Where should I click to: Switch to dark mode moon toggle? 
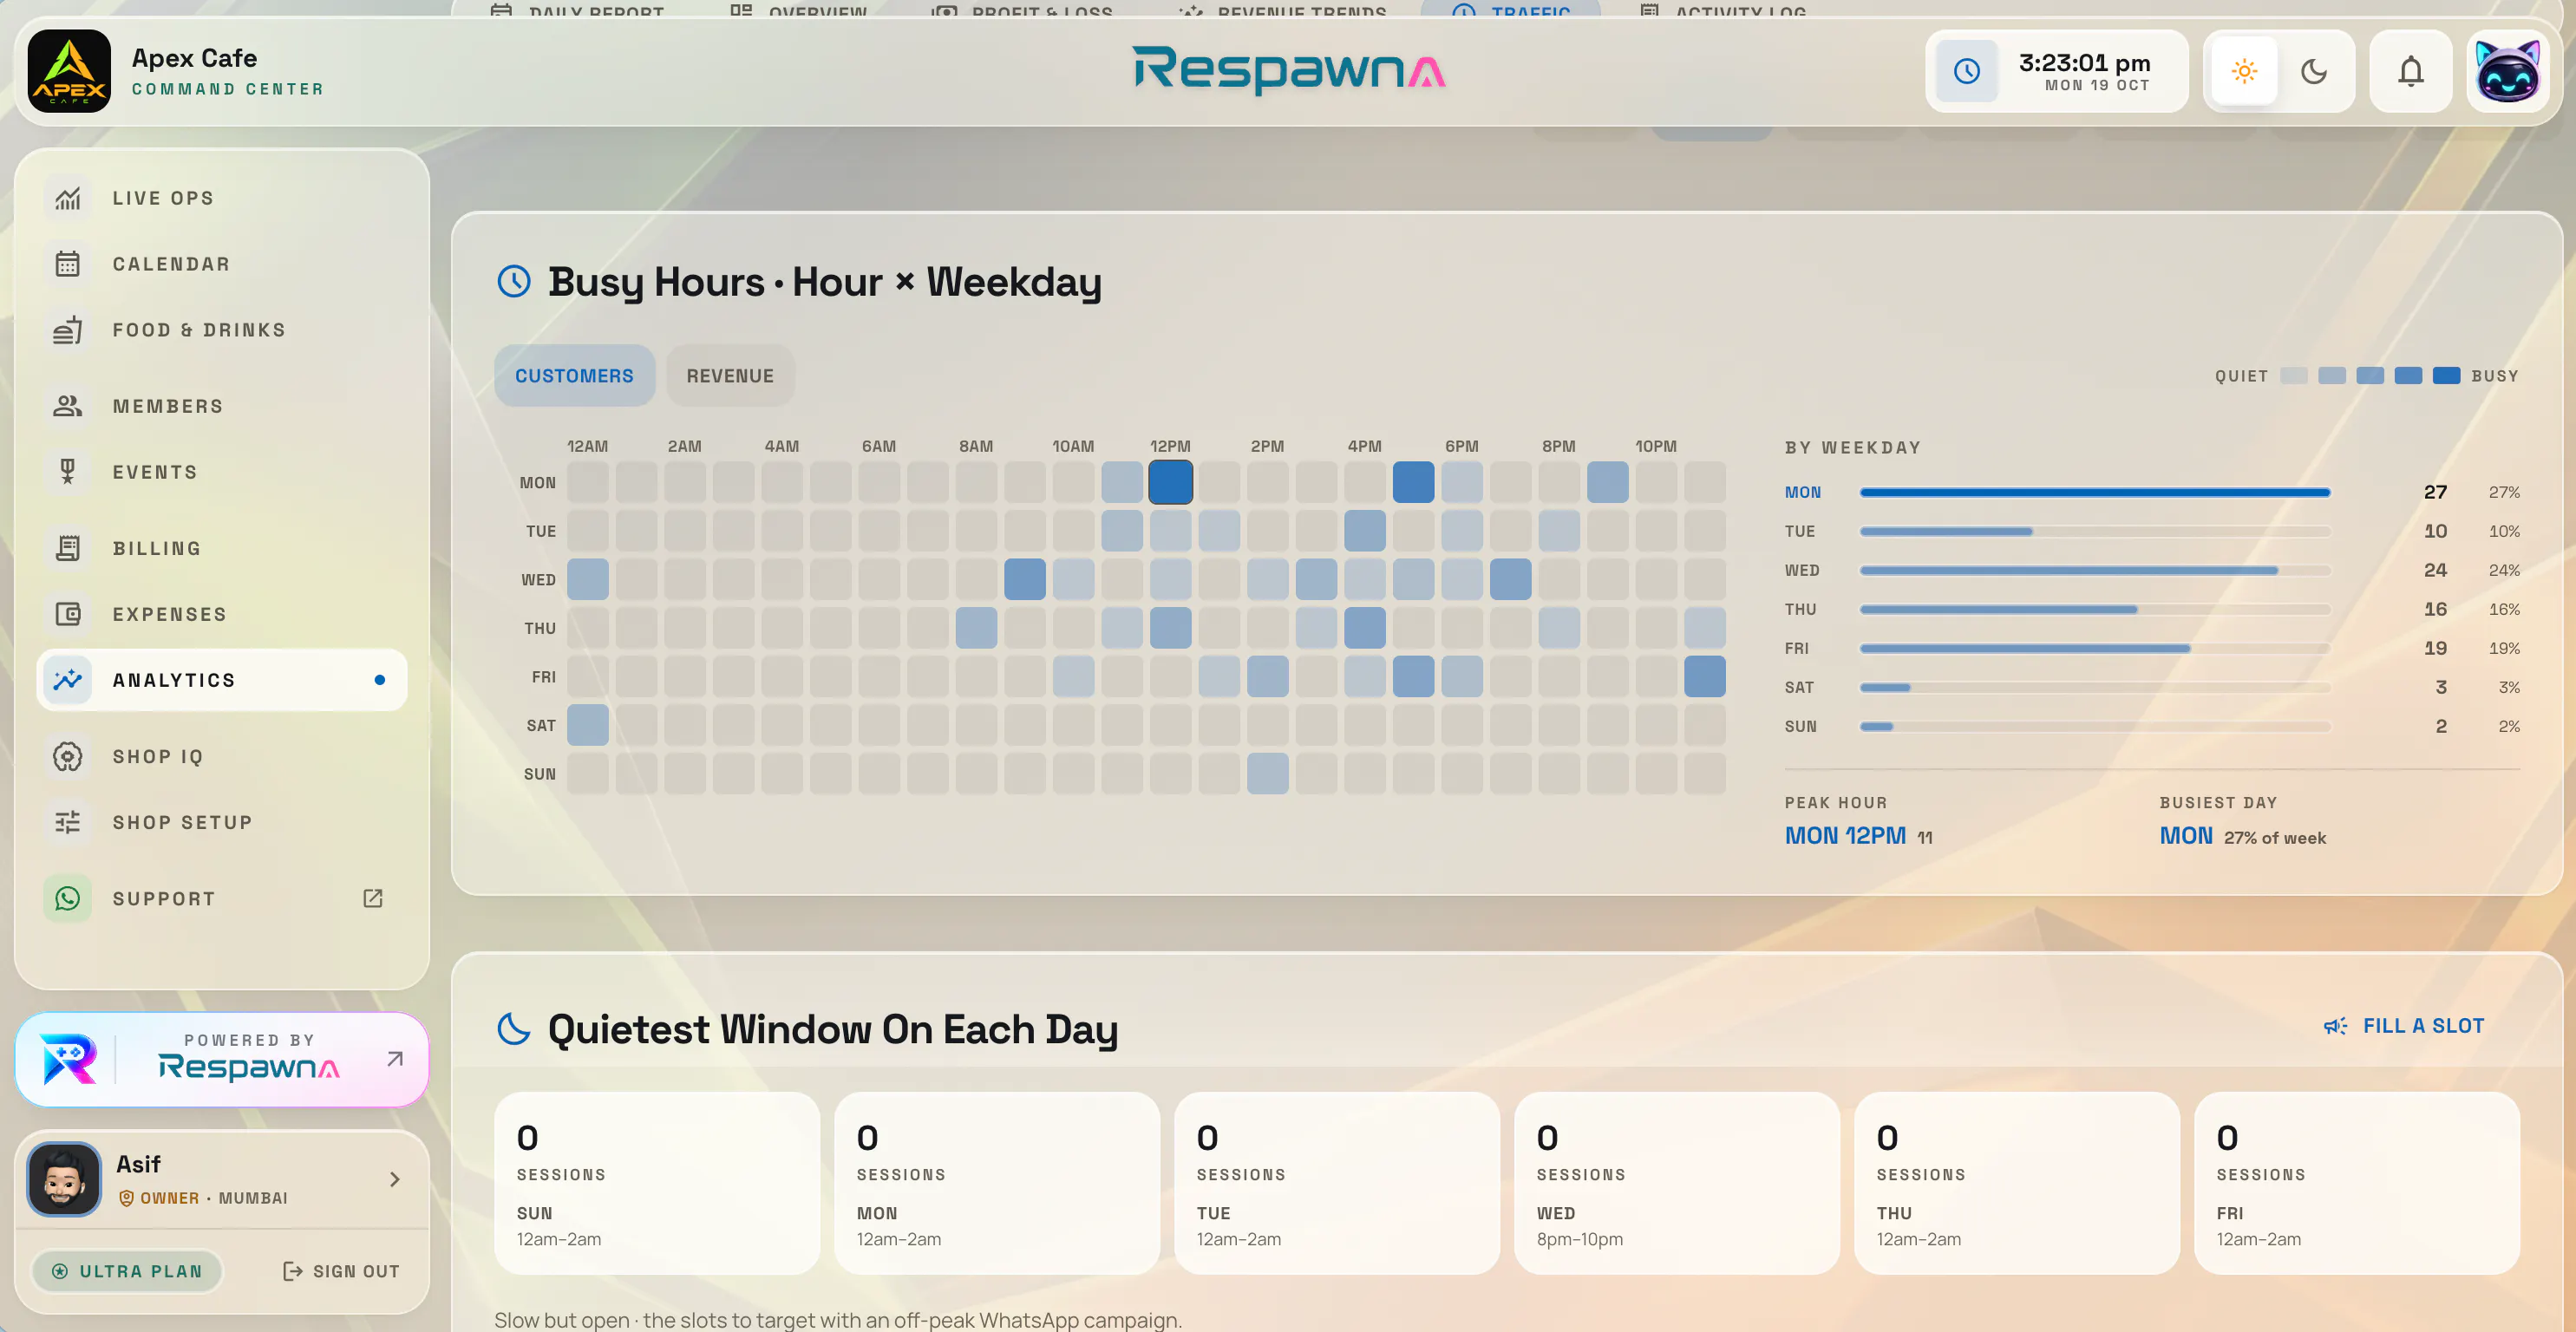2314,71
